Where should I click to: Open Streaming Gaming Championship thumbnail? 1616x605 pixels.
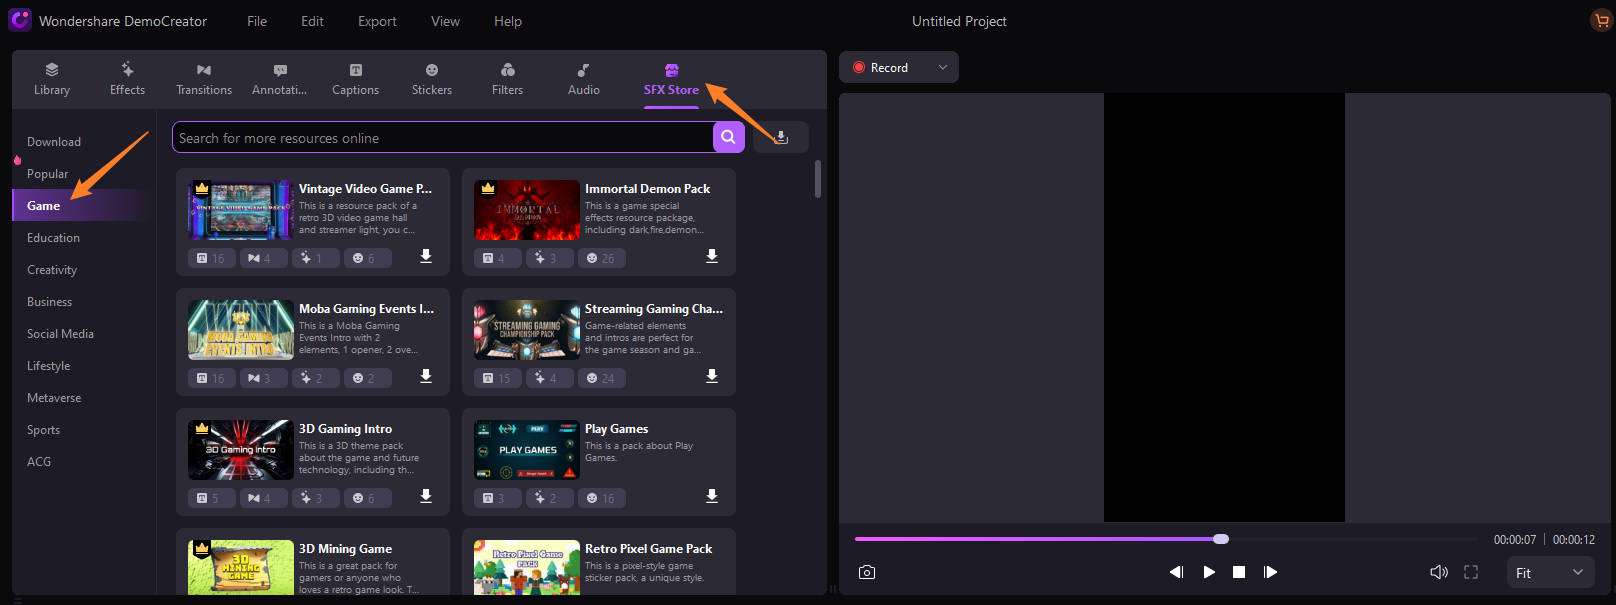click(x=526, y=330)
